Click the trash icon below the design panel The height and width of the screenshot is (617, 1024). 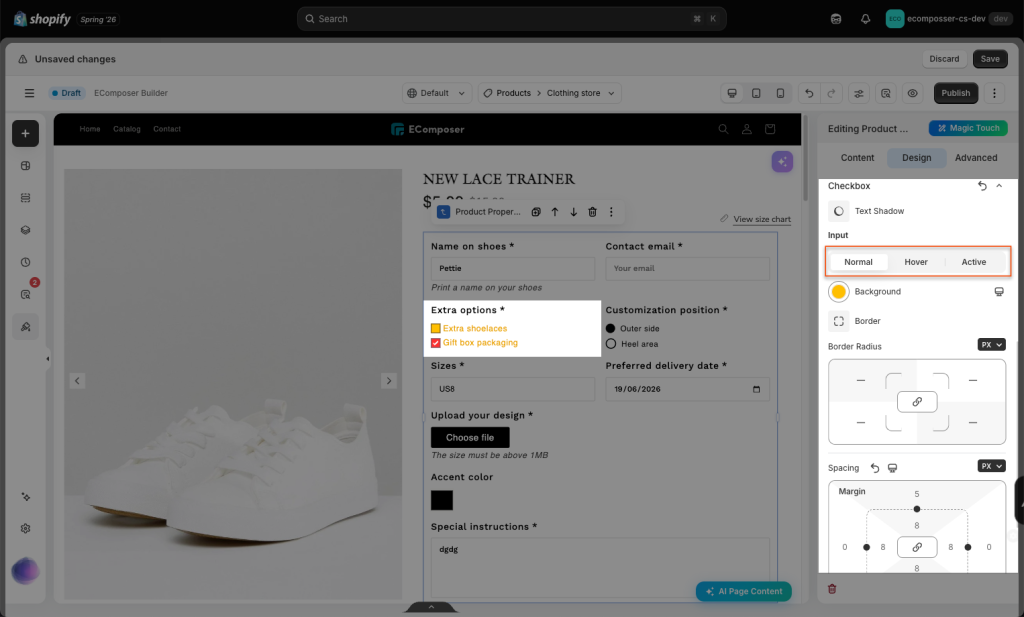(832, 589)
